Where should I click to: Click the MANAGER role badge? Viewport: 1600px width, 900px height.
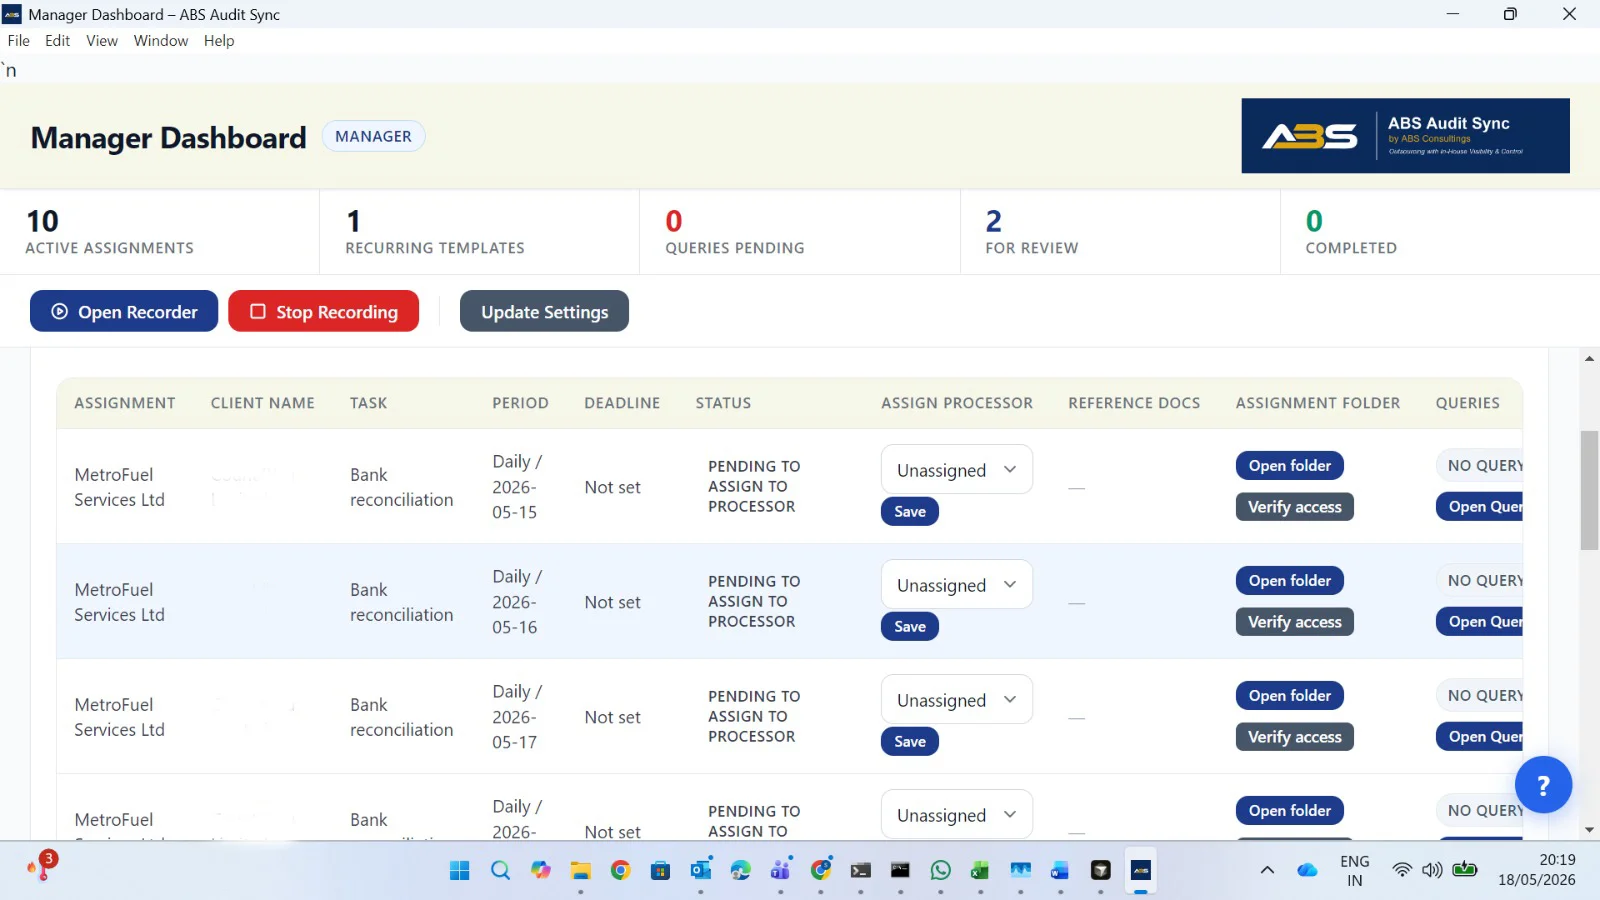coord(373,136)
